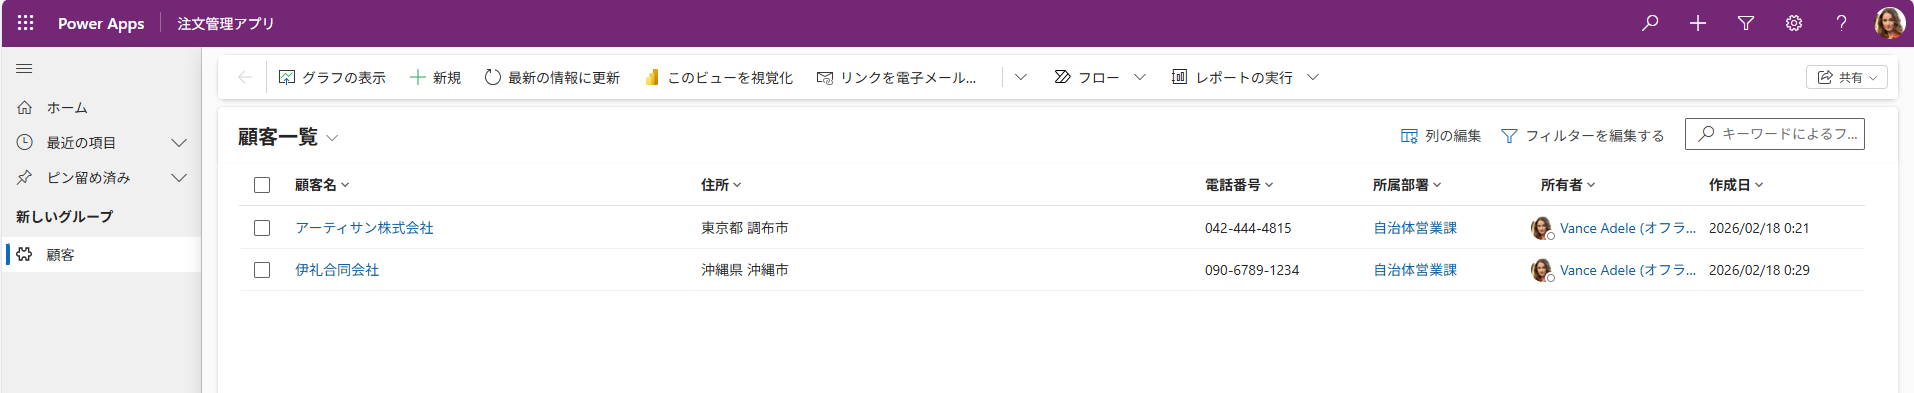Open the help question mark icon

coord(1841,23)
